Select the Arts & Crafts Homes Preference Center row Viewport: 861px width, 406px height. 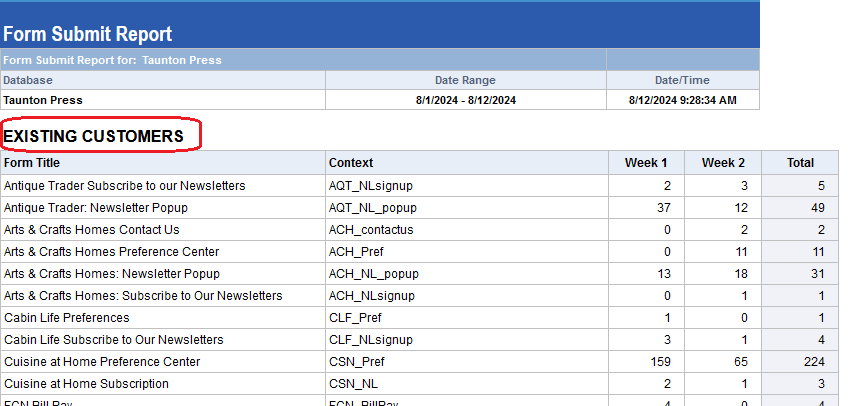coord(112,252)
